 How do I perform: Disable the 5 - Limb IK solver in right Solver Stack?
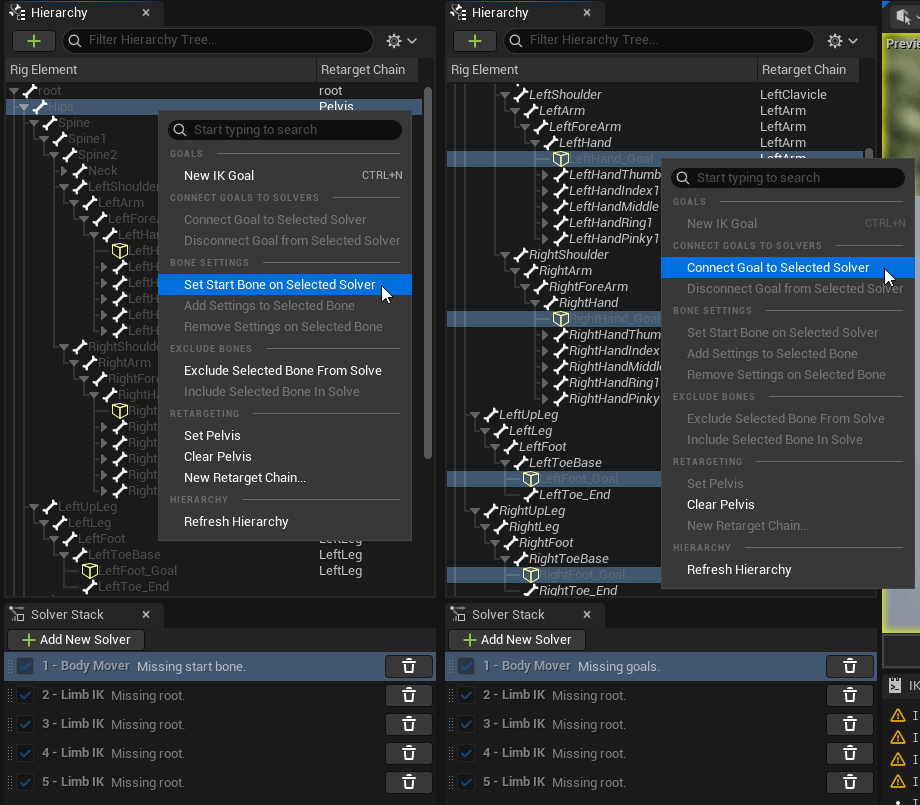[x=466, y=782]
